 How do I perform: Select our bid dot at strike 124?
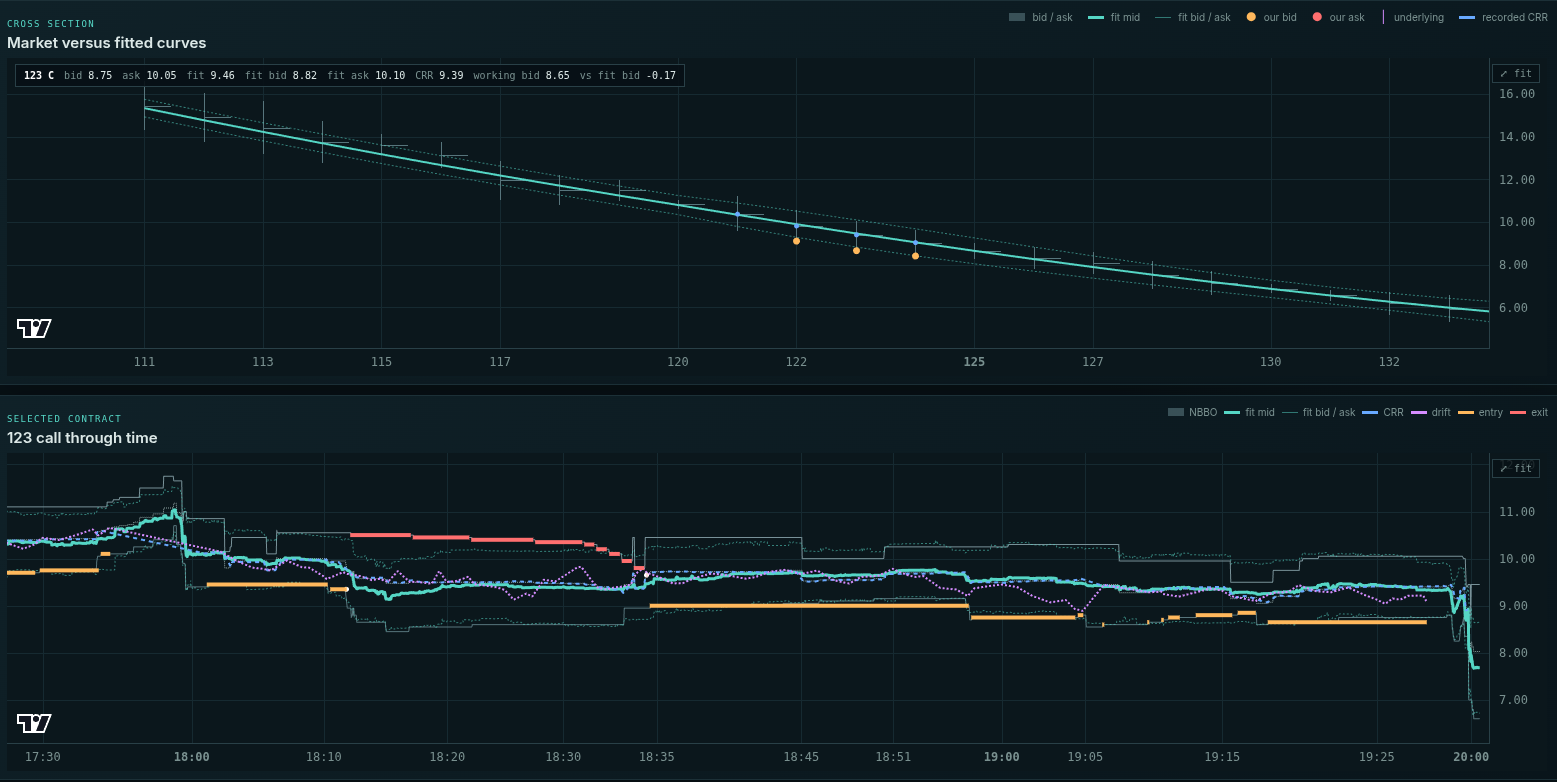915,256
